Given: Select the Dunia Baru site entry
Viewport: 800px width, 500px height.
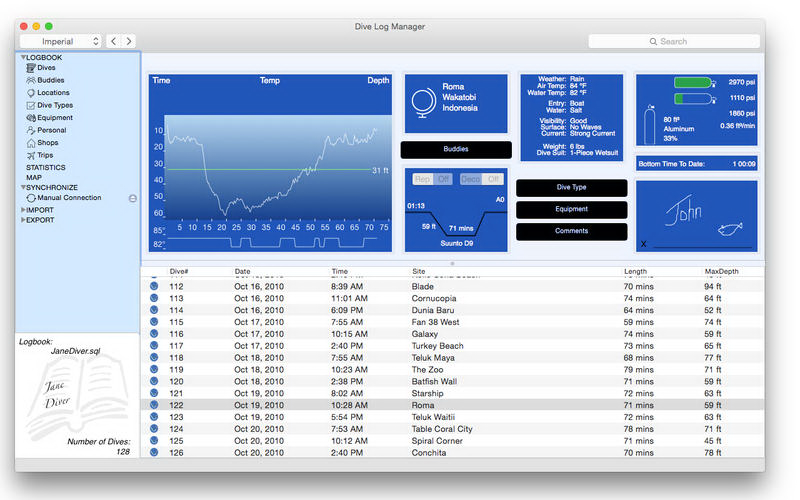Looking at the screenshot, I should pos(433,310).
